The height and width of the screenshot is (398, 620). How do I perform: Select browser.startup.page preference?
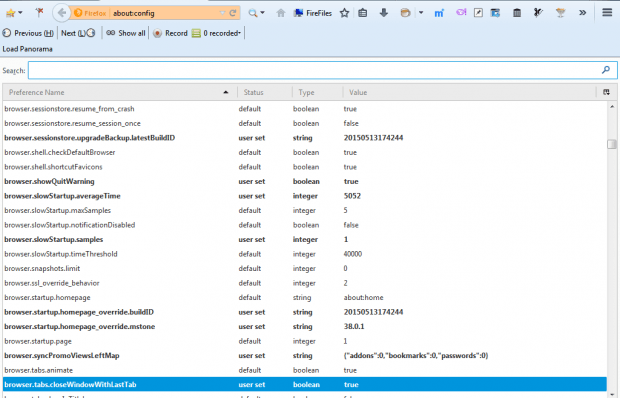click(x=305, y=341)
